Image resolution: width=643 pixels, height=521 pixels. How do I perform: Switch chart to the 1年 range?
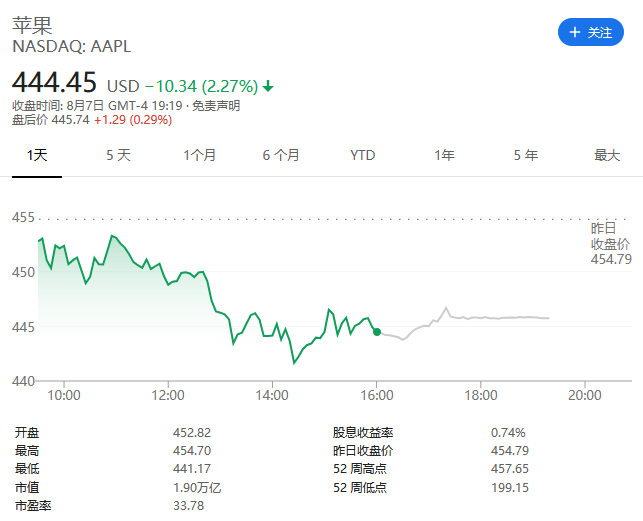tap(444, 155)
